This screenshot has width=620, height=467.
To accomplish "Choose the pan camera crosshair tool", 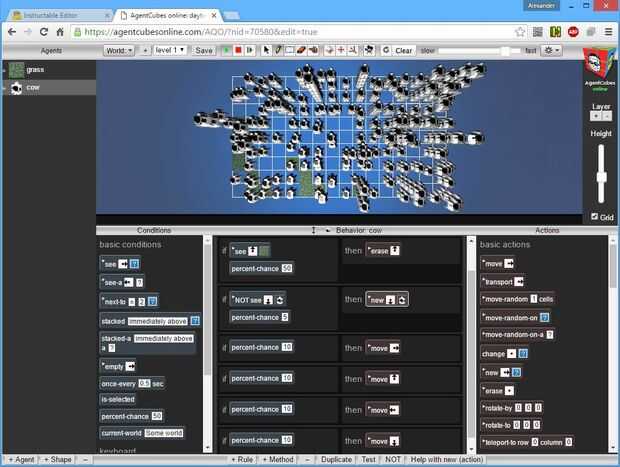I will 341,50.
